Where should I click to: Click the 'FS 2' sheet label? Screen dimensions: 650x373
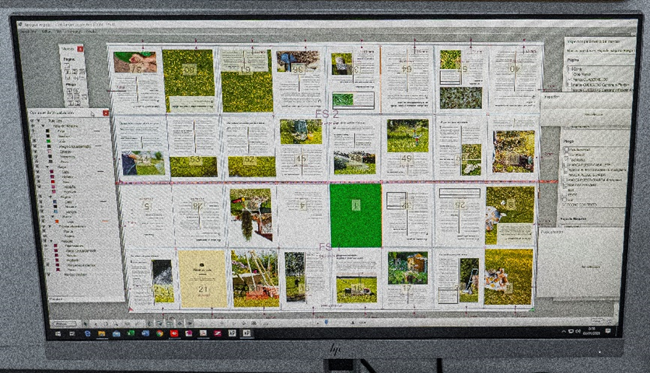tap(327, 114)
